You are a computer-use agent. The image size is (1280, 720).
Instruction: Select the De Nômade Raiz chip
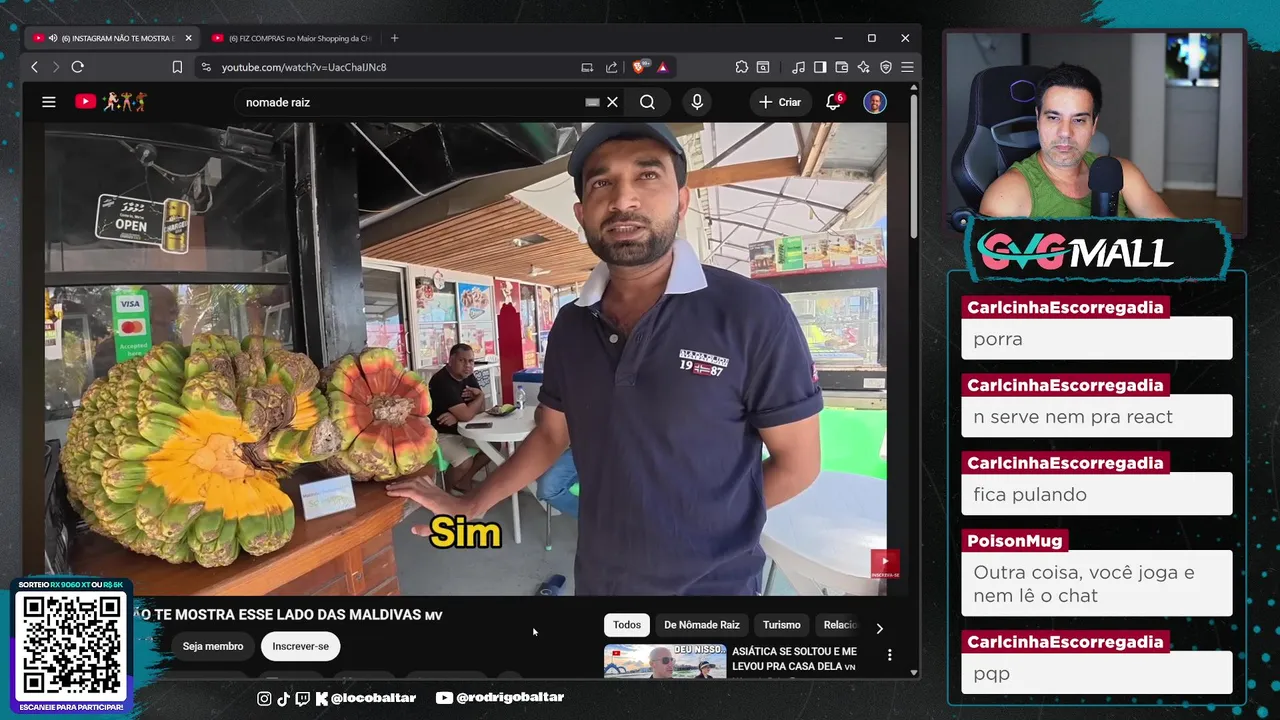click(702, 625)
